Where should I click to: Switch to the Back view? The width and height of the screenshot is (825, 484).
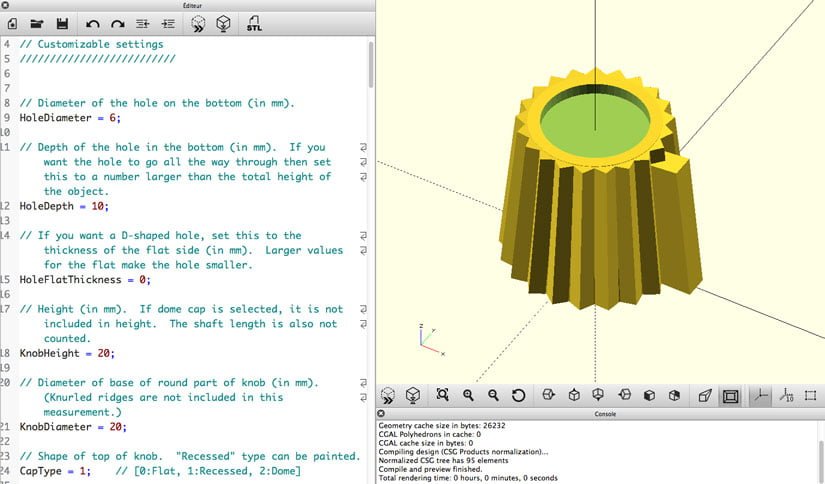coord(675,395)
